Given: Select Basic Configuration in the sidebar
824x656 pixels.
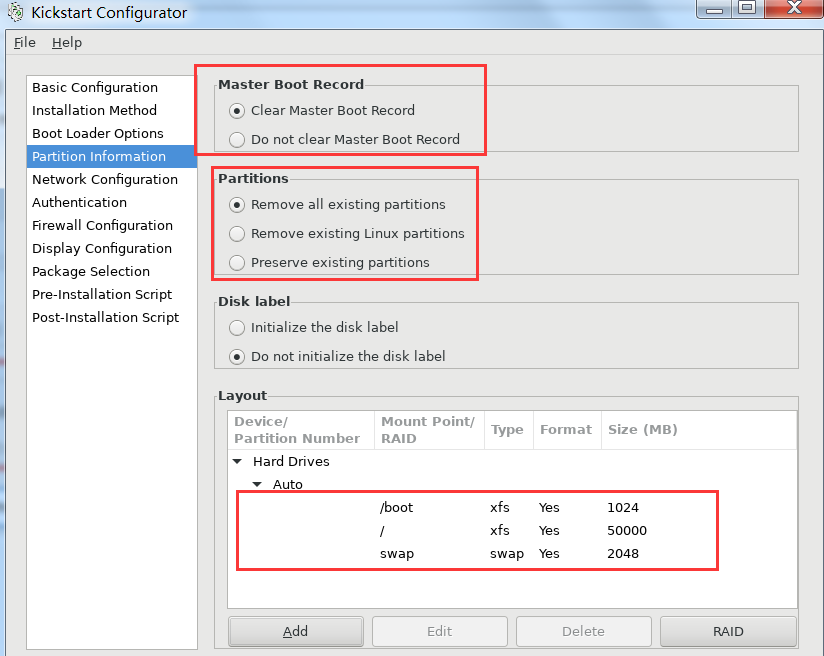Looking at the screenshot, I should 111,87.
